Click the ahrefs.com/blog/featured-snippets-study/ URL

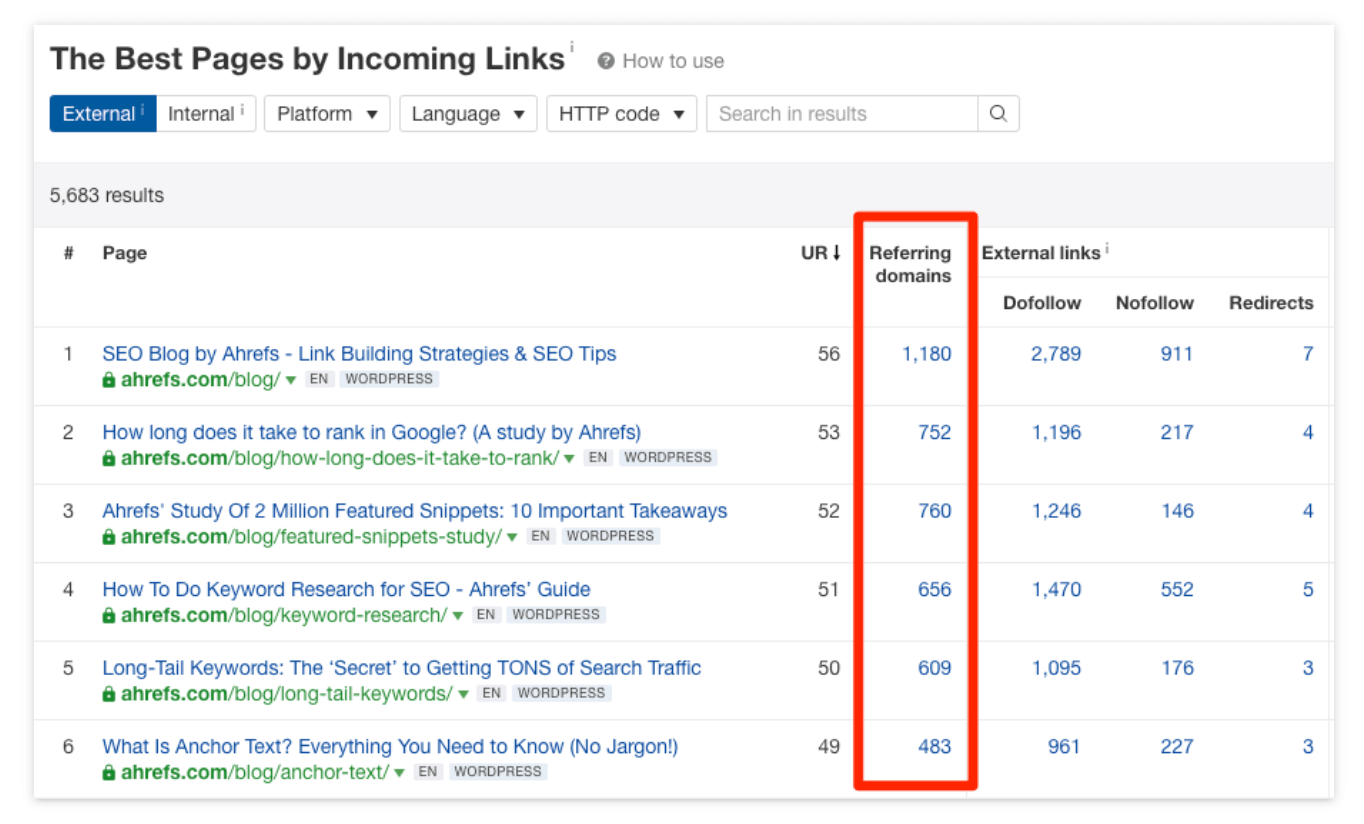(x=311, y=537)
